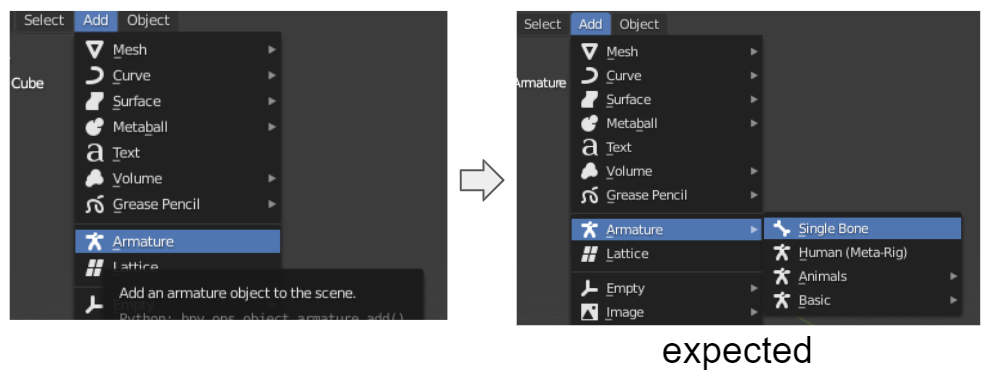The image size is (991, 376).
Task: Expand the Empty submenu arrow in right menu
Action: pyautogui.click(x=754, y=288)
